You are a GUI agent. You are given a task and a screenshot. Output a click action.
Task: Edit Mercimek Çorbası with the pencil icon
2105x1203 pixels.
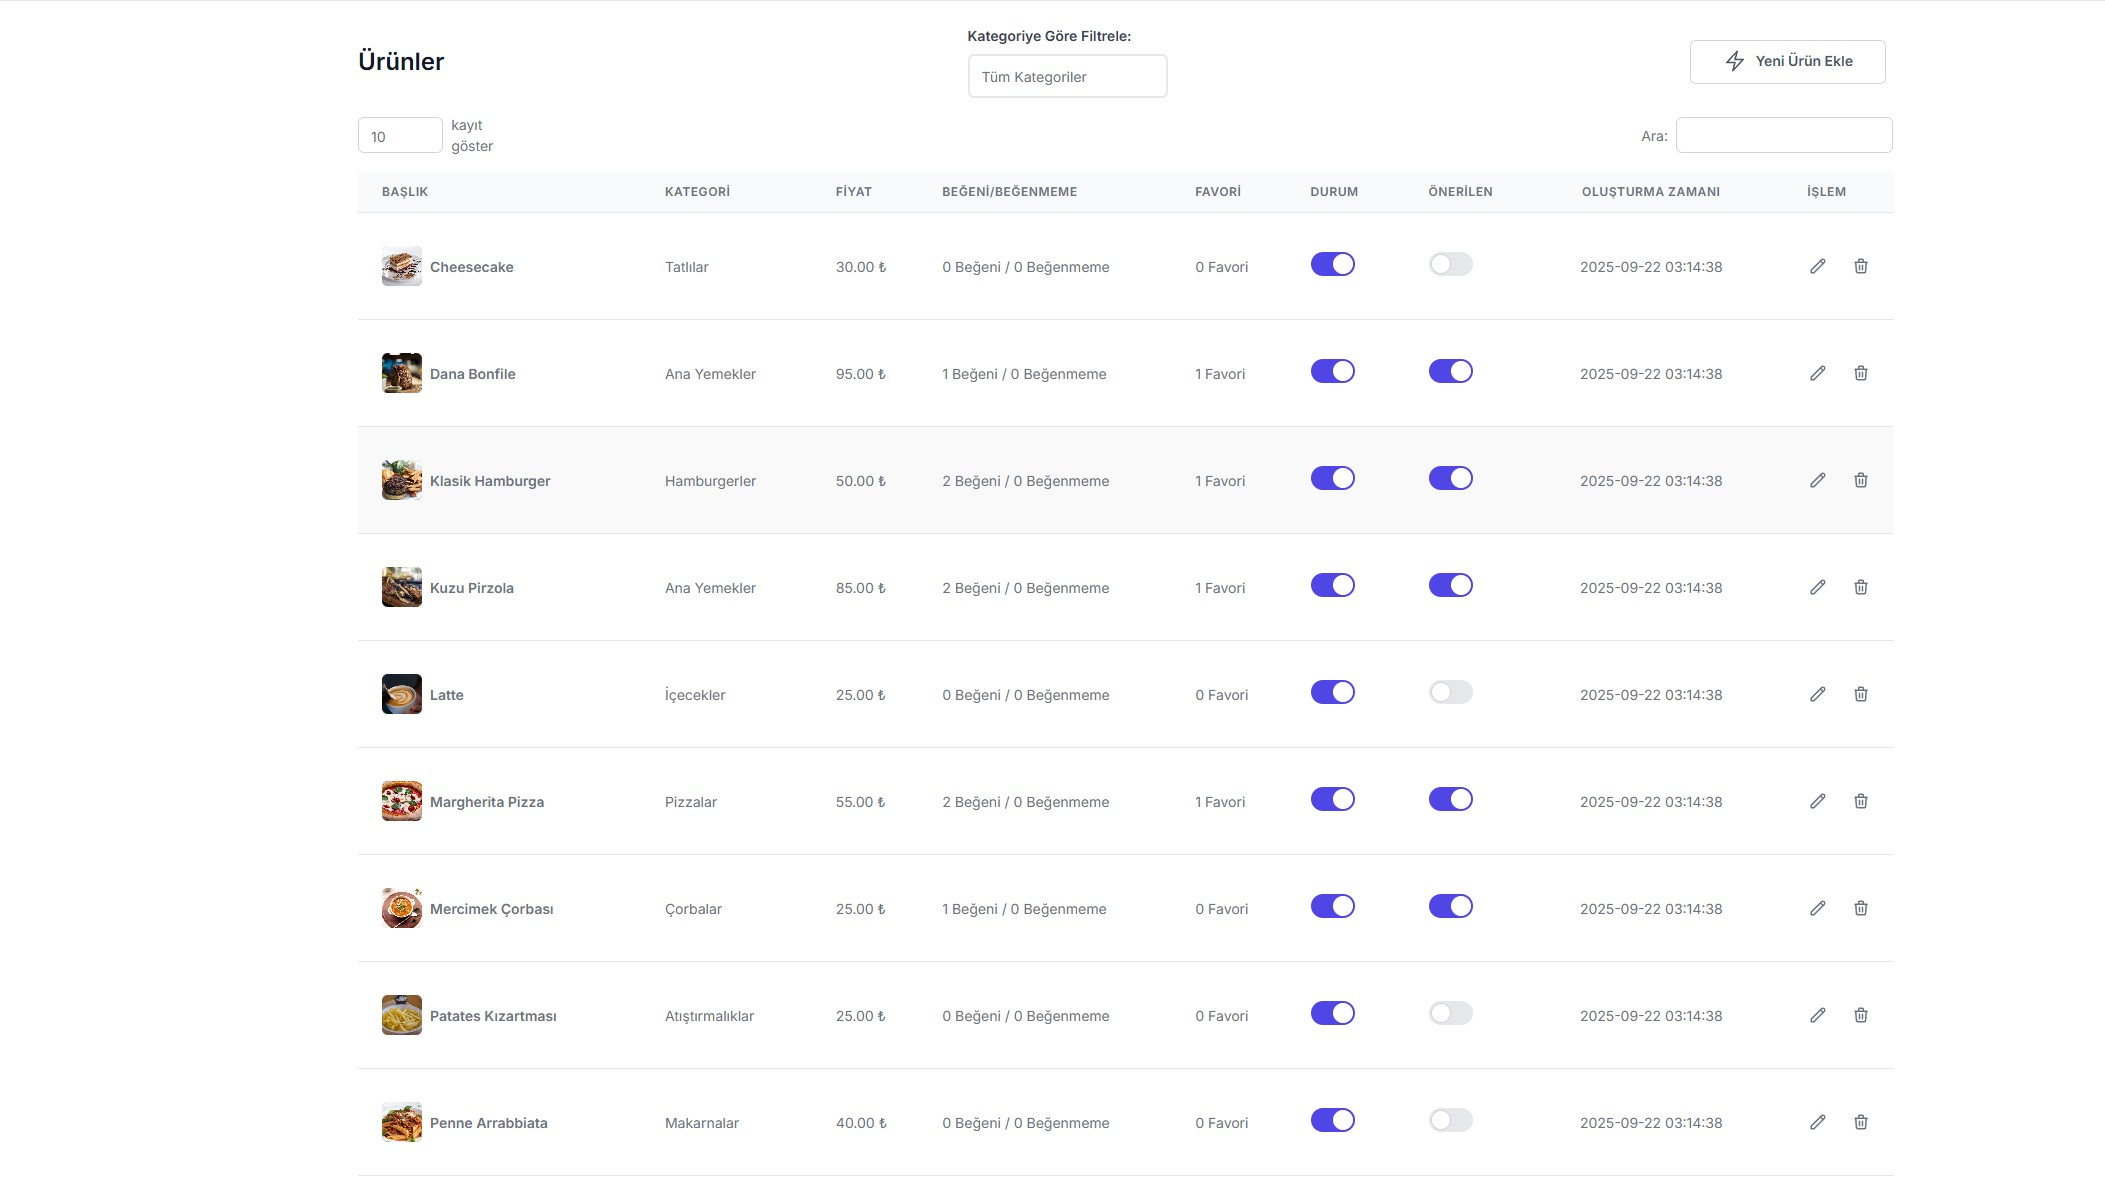(x=1817, y=908)
